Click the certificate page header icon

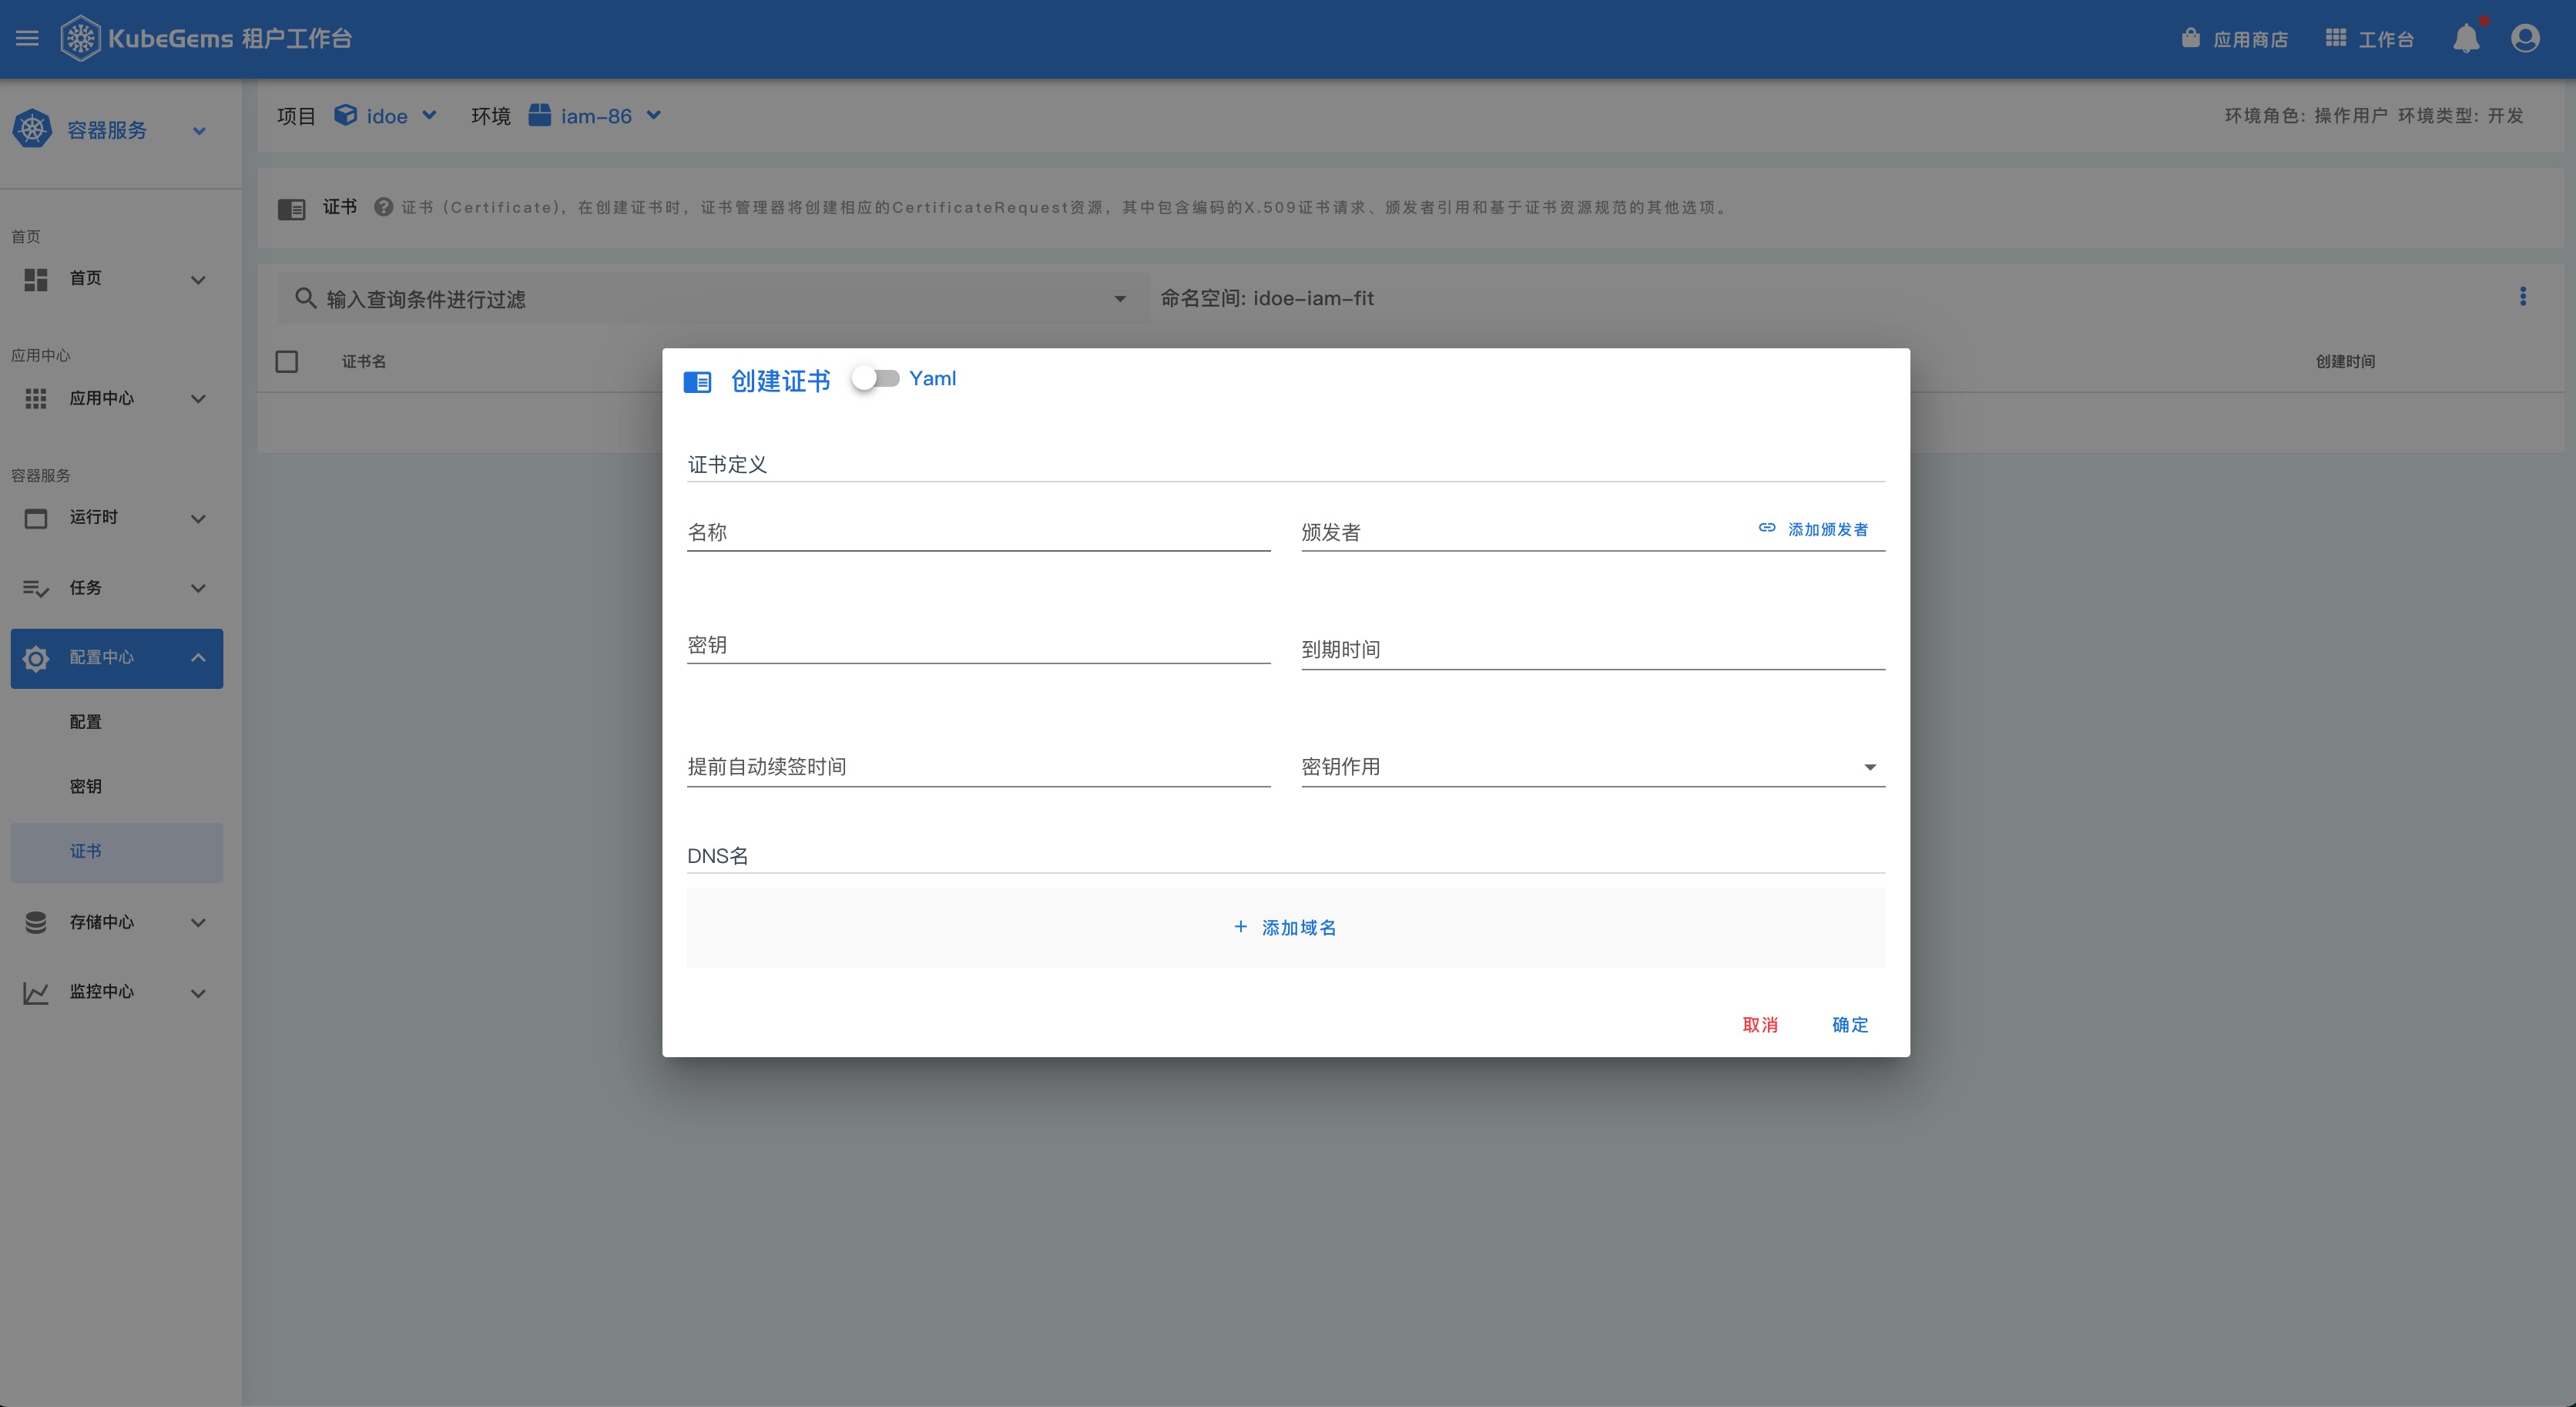pyautogui.click(x=291, y=209)
